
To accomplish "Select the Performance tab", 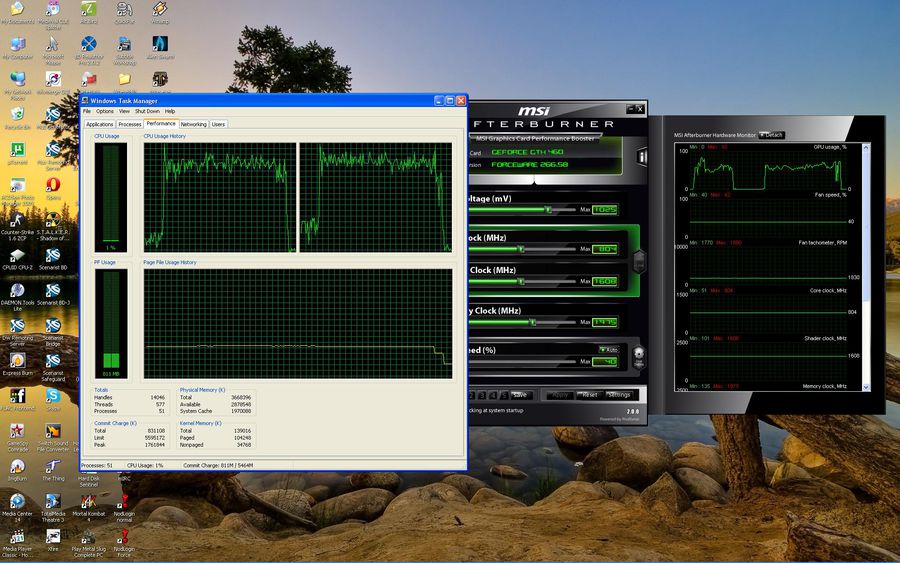I will (161, 123).
